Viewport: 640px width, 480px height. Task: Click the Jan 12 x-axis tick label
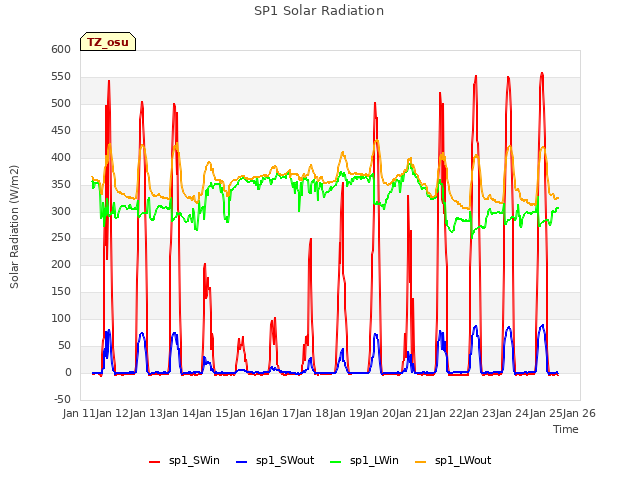point(112,413)
